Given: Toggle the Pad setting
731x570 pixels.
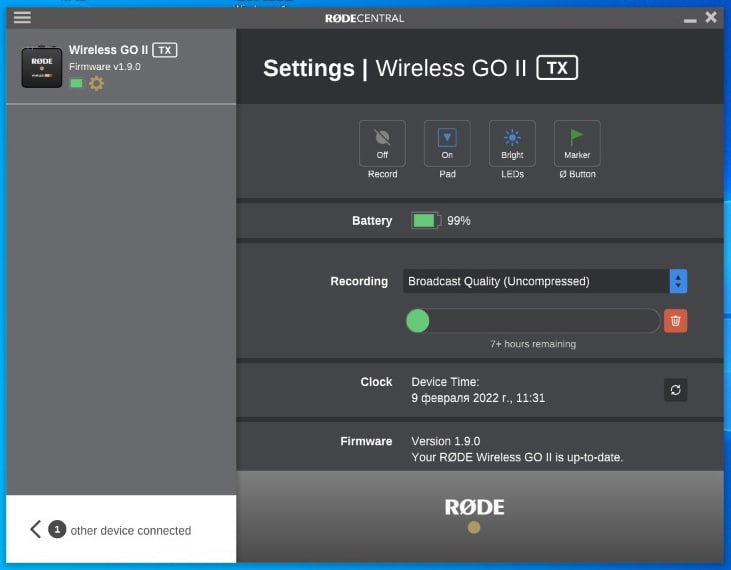Looking at the screenshot, I should point(447,144).
